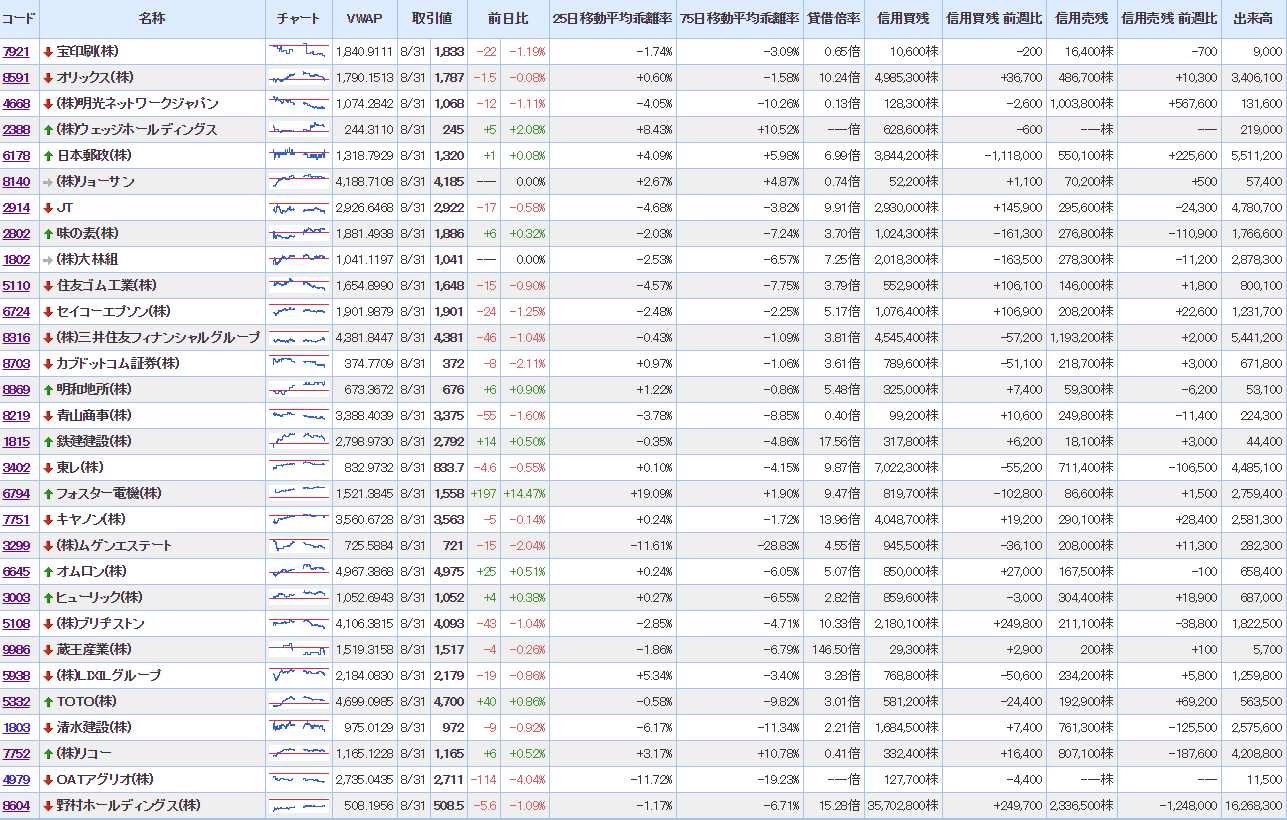Open stock code 8316 link
This screenshot has height=820, width=1287.
[x=16, y=338]
